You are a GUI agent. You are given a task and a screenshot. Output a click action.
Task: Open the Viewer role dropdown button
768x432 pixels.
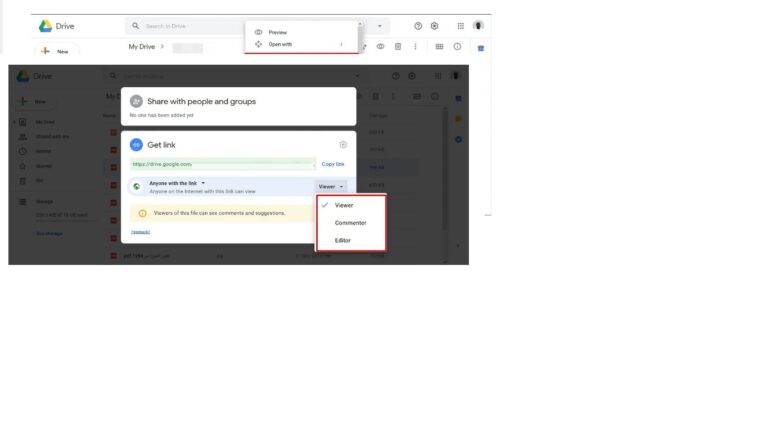click(x=331, y=187)
